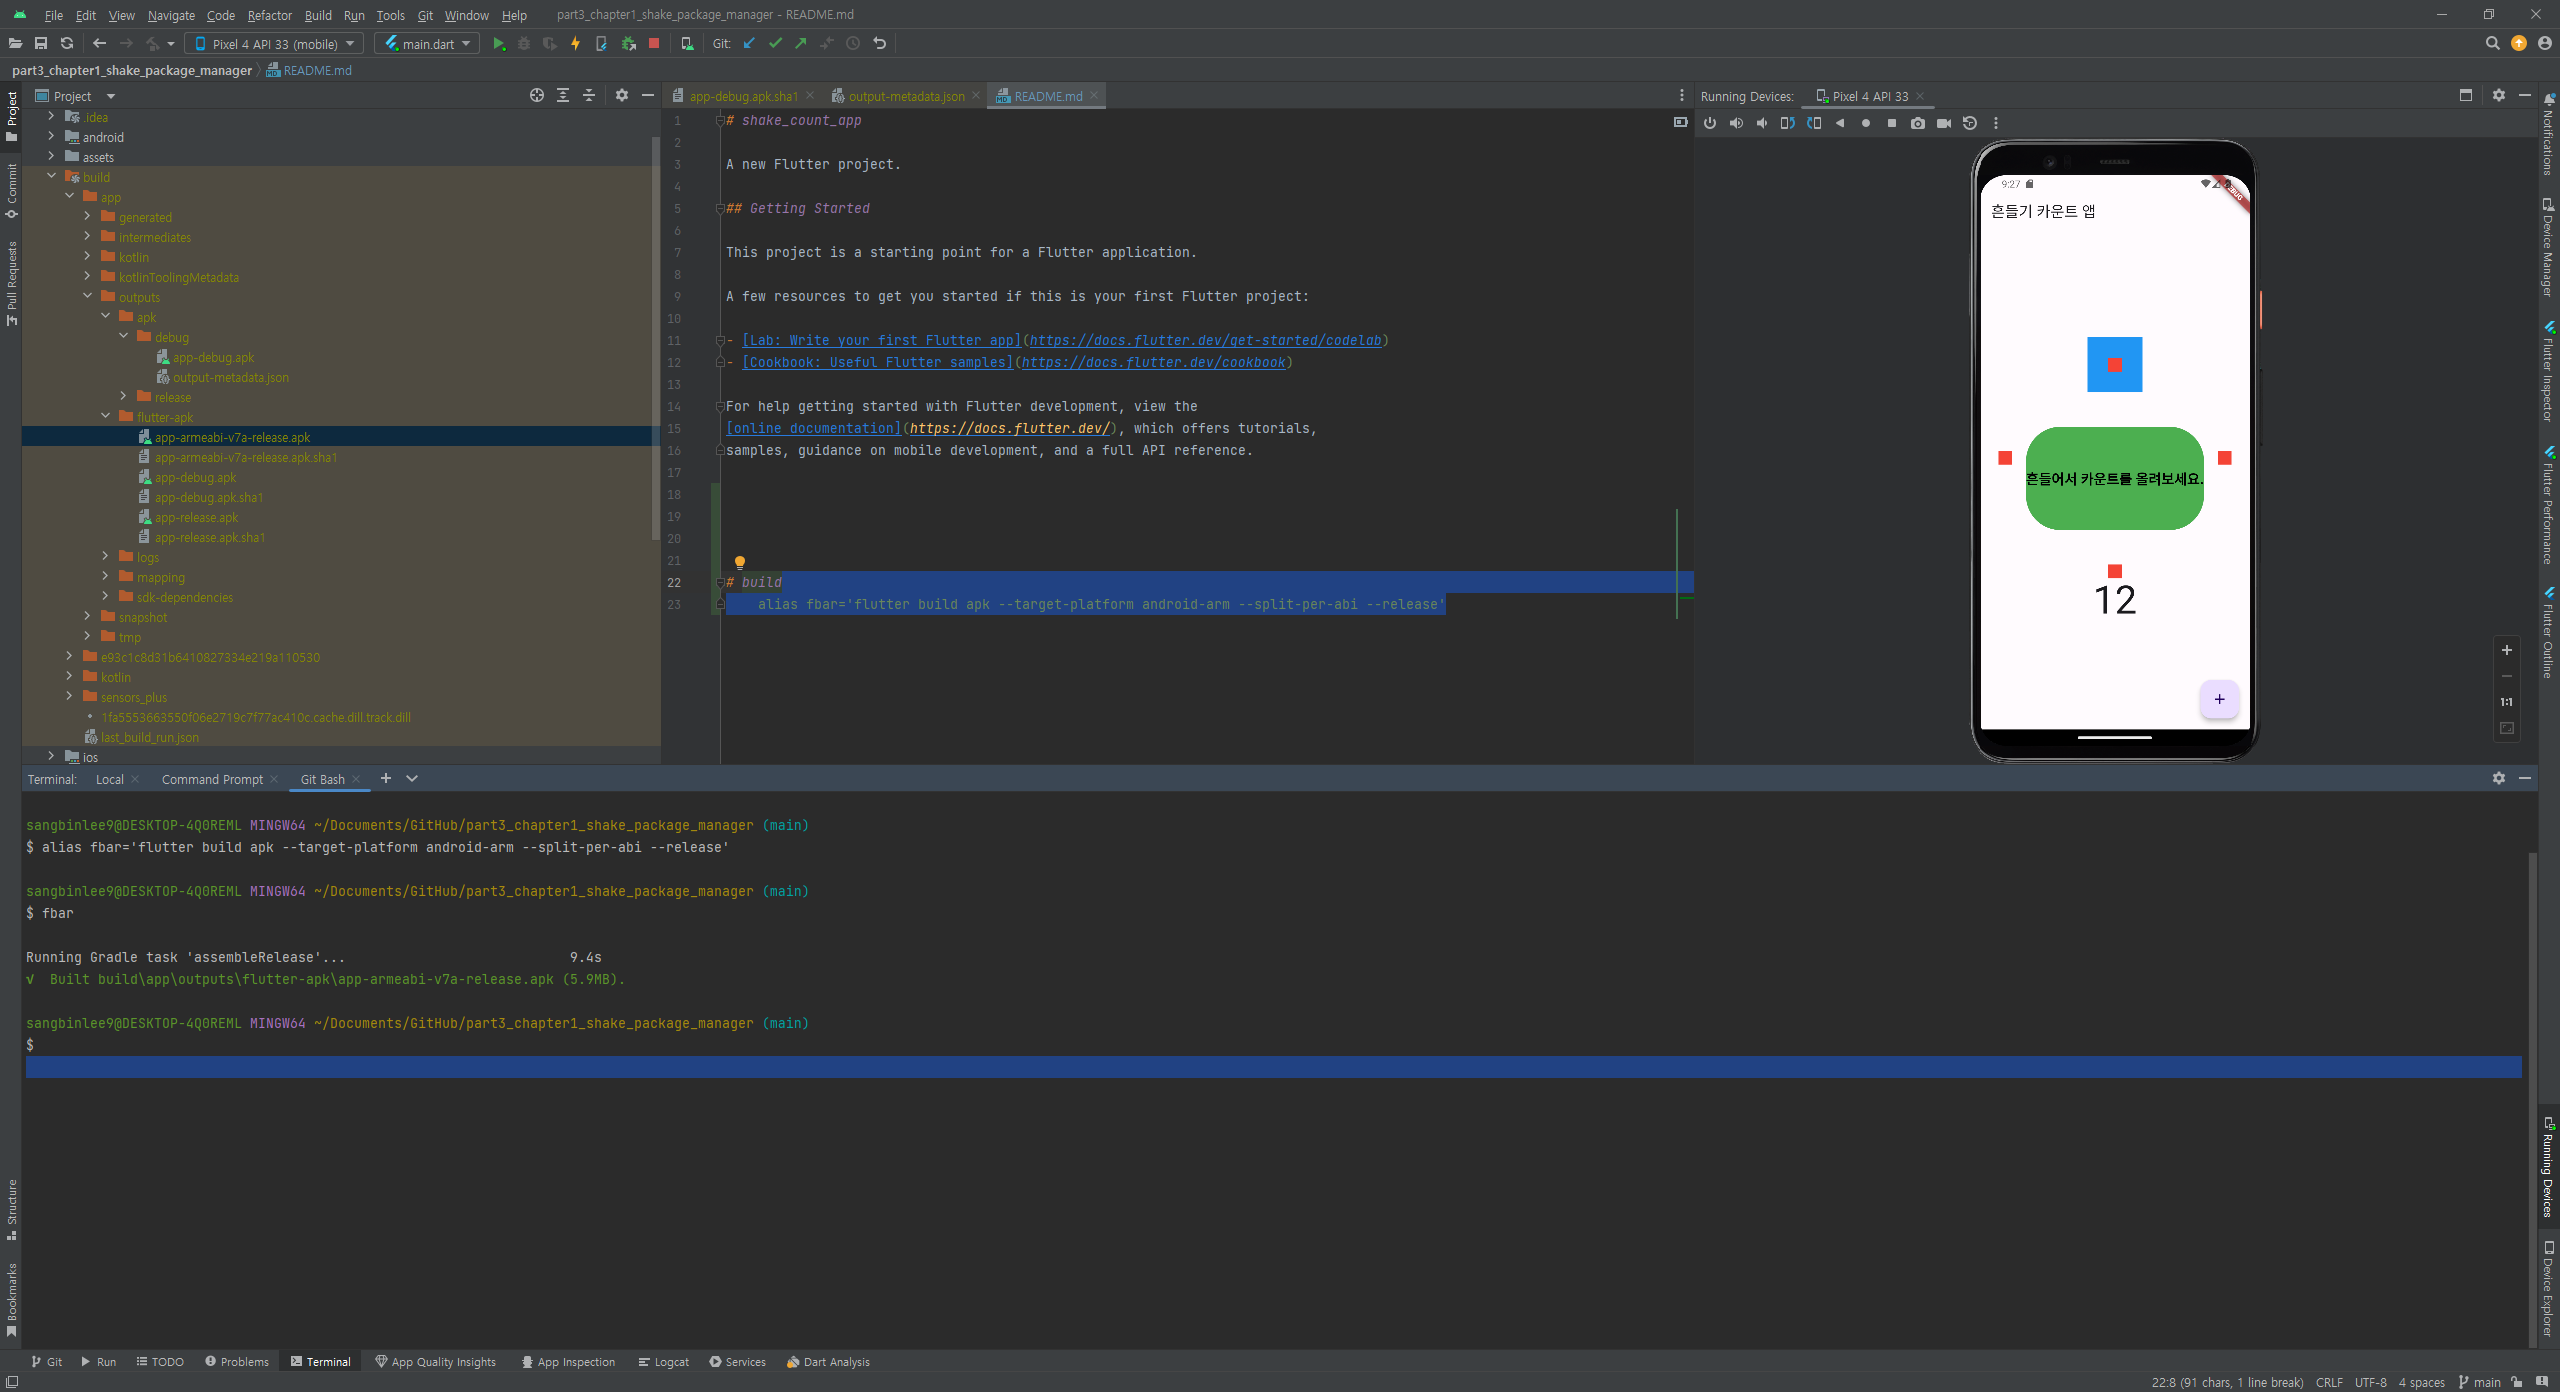This screenshot has height=1392, width=2560.
Task: Click the Flutter Hot Reload lightning icon
Action: coord(575,44)
